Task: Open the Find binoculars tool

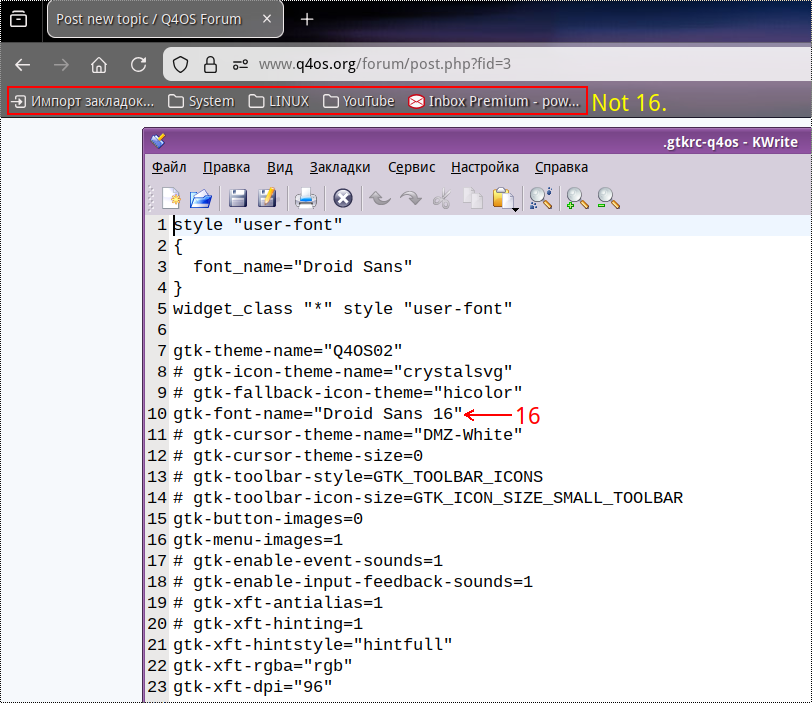Action: tap(541, 198)
